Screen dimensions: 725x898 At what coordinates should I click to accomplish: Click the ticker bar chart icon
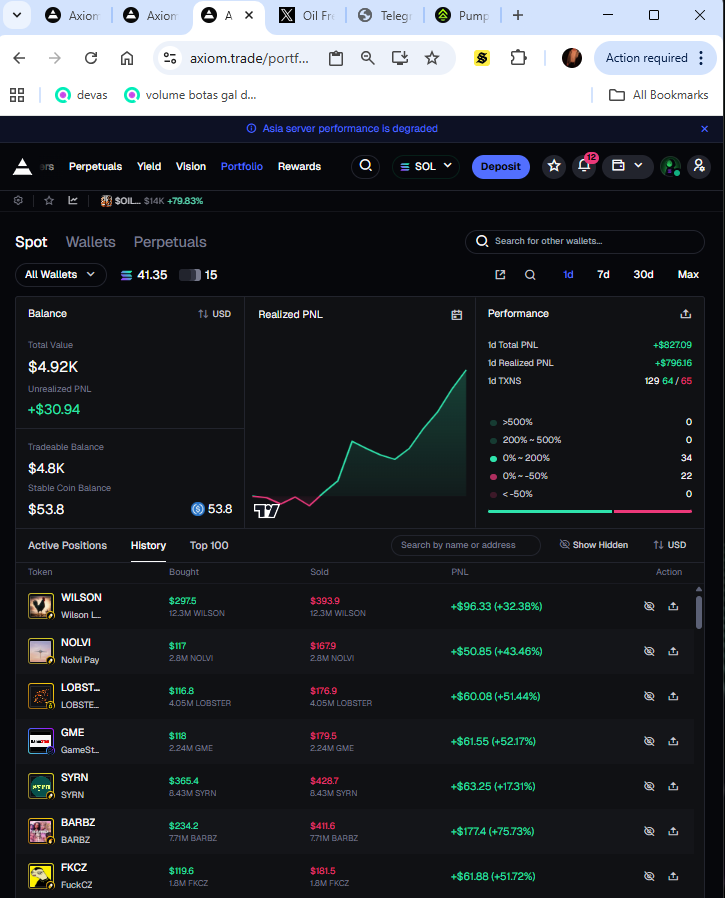[x=73, y=200]
